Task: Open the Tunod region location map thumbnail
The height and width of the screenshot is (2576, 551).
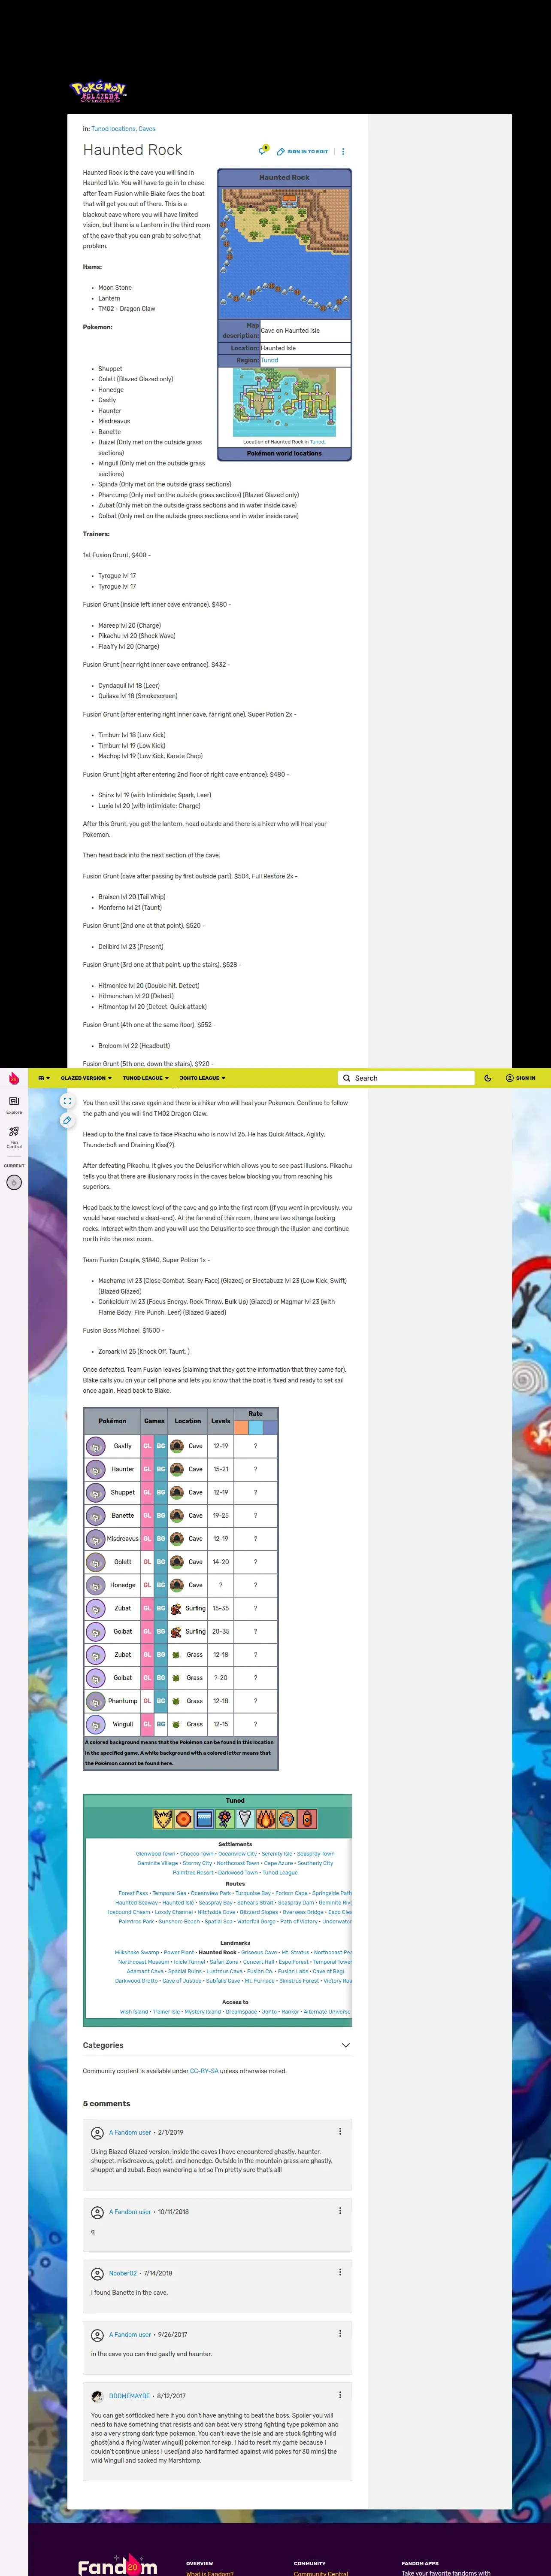Action: pyautogui.click(x=285, y=402)
